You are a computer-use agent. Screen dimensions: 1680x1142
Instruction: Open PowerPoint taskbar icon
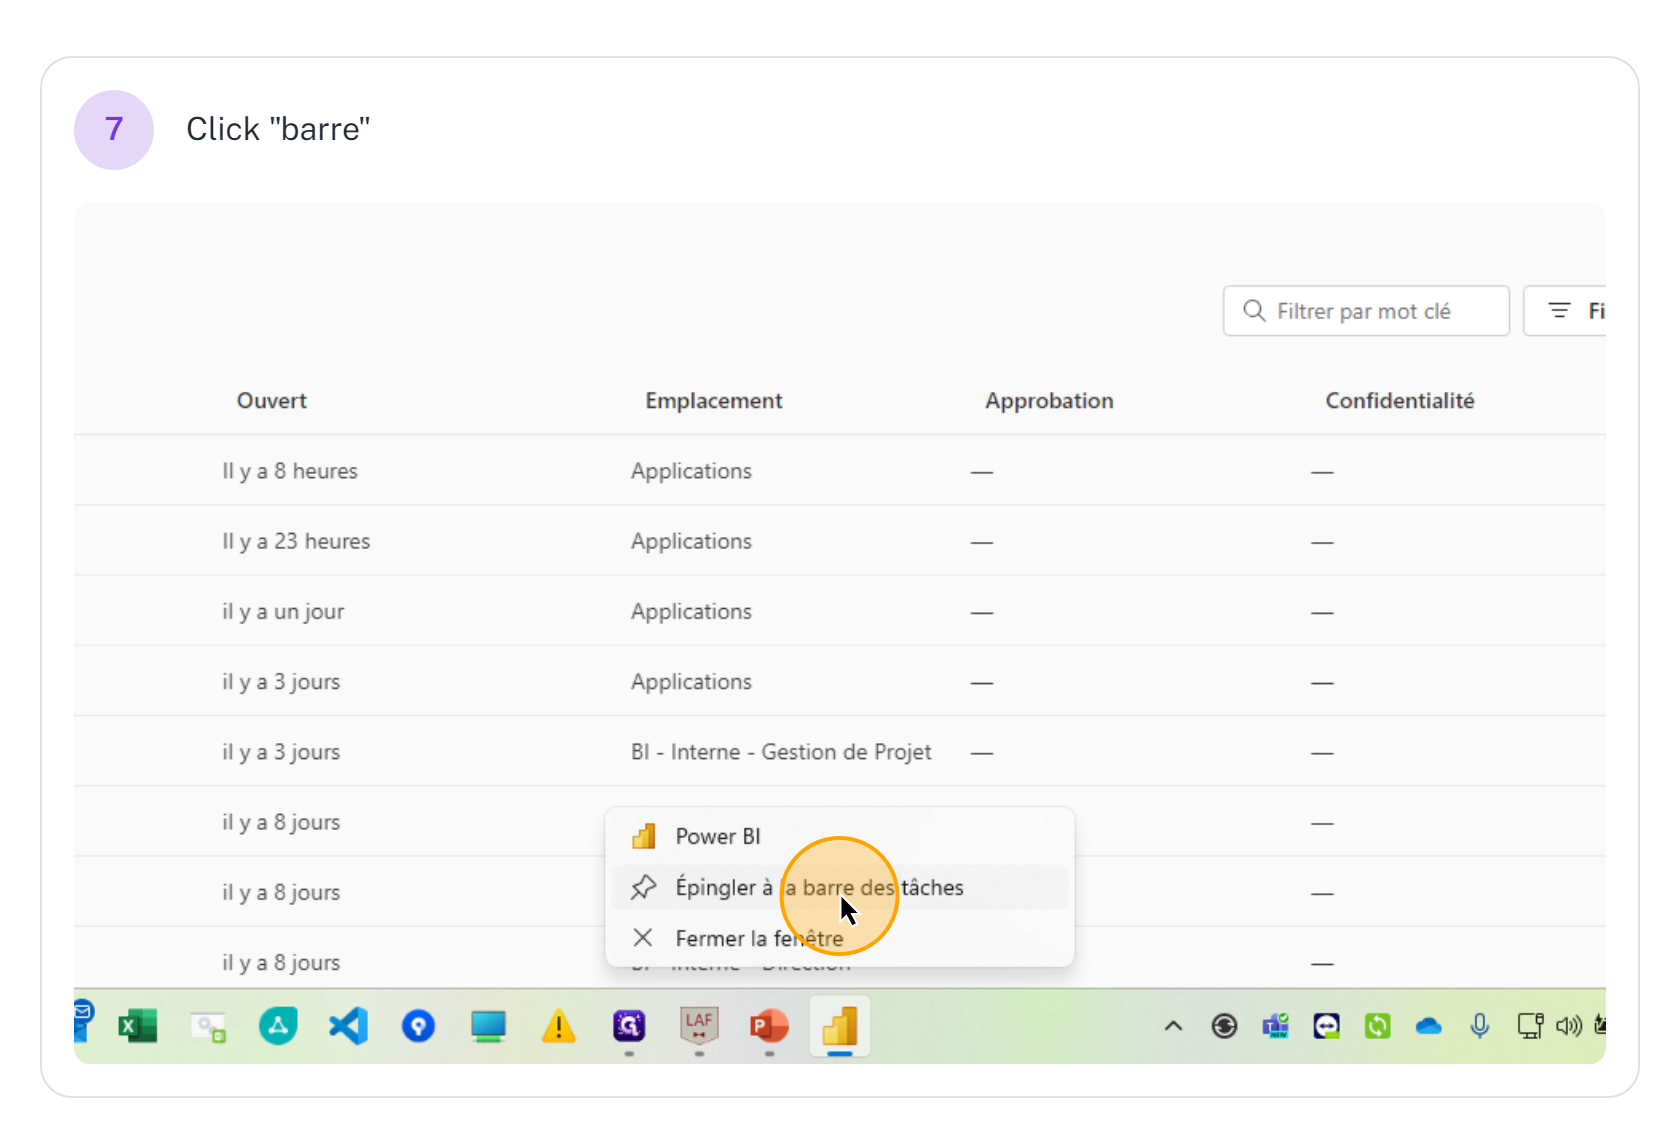coord(769,1026)
